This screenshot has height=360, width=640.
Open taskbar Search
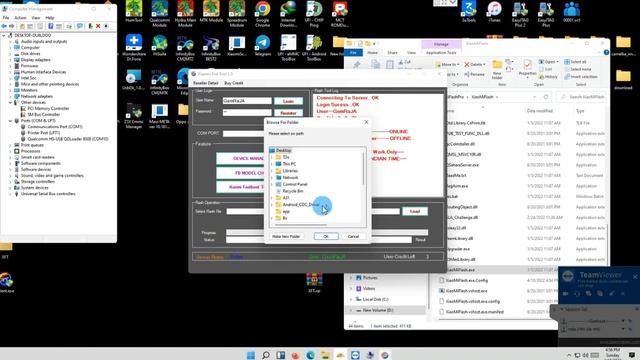pyautogui.click(x=266, y=355)
